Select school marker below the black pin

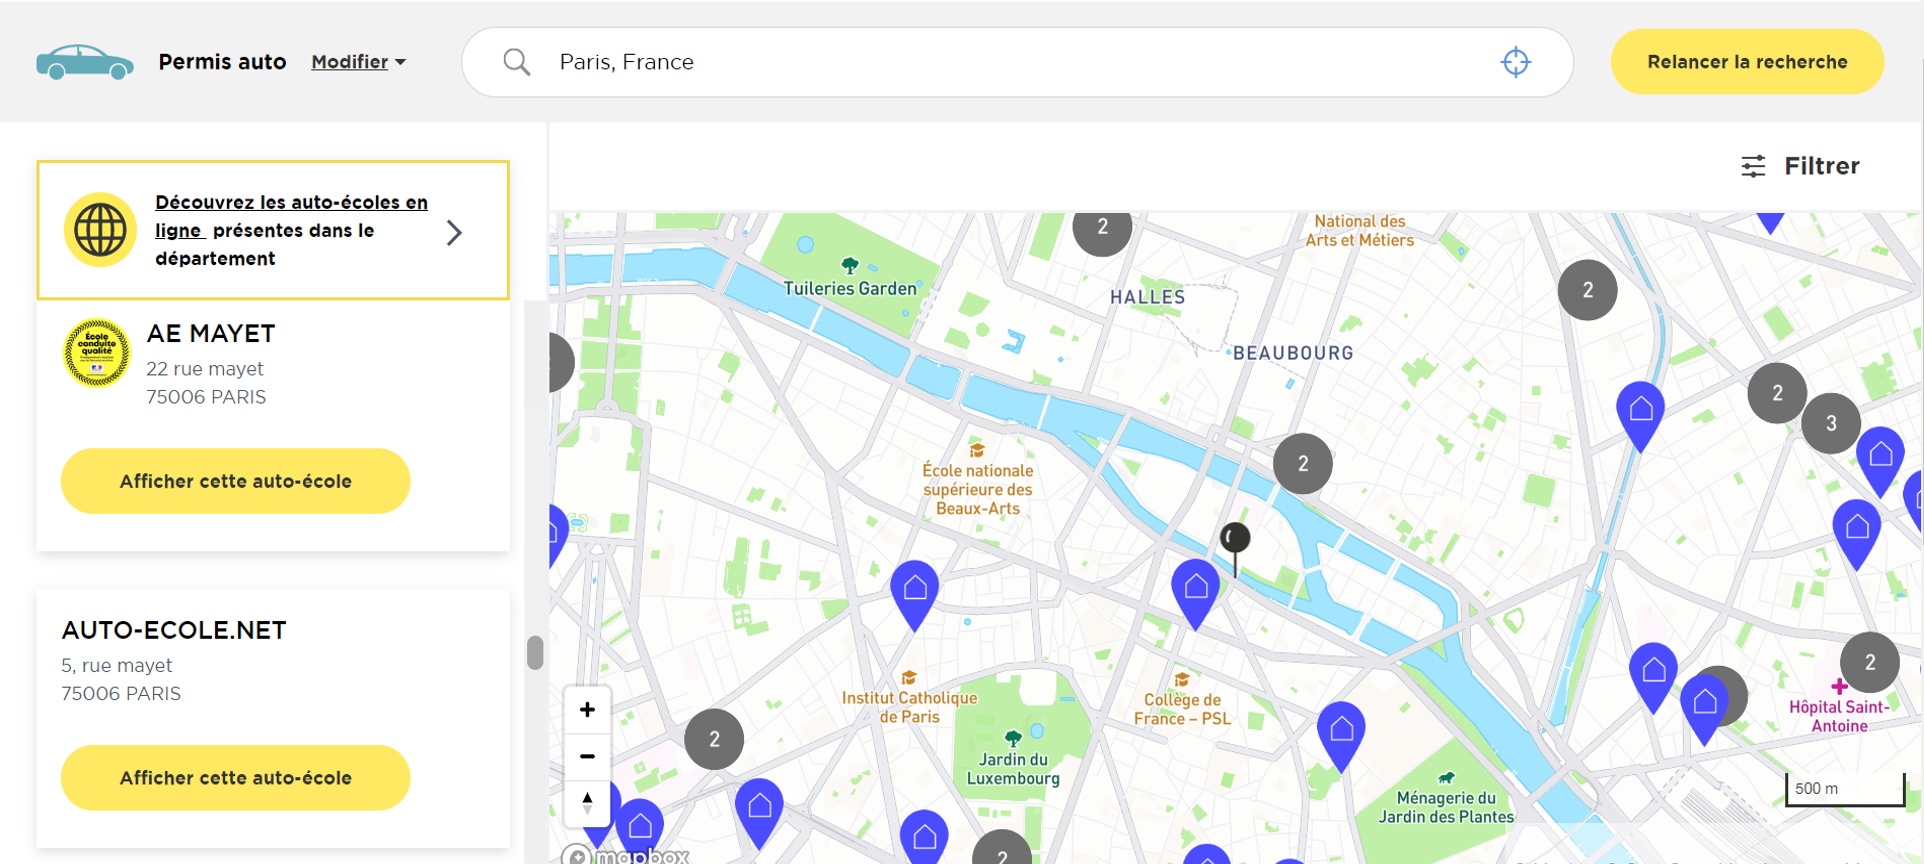tap(1196, 592)
